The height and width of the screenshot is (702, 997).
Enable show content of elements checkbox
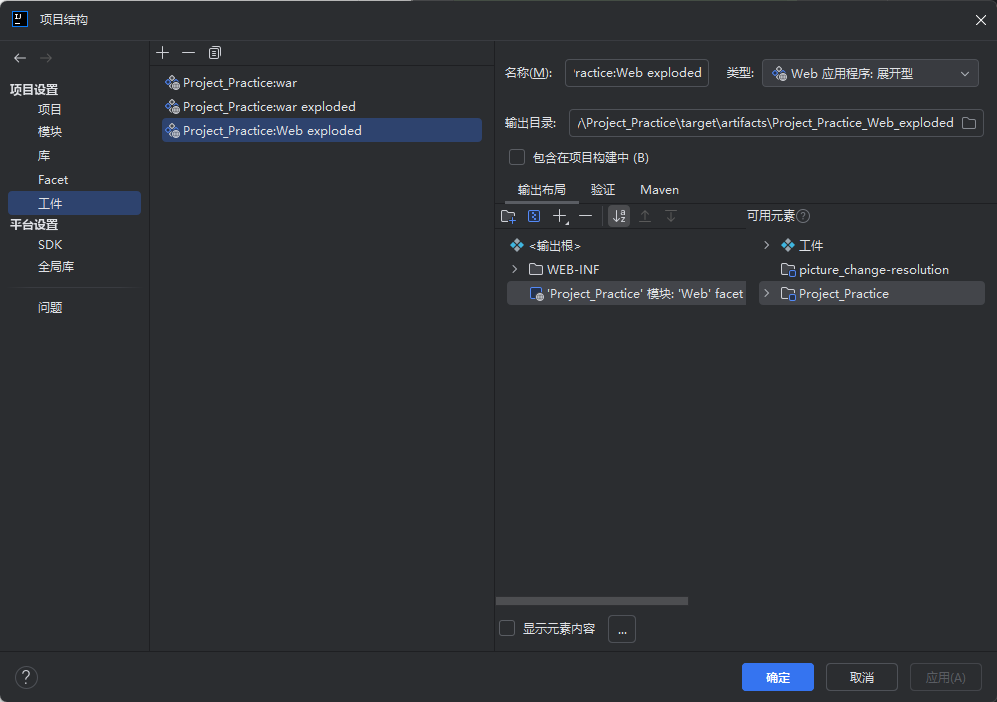[x=507, y=628]
